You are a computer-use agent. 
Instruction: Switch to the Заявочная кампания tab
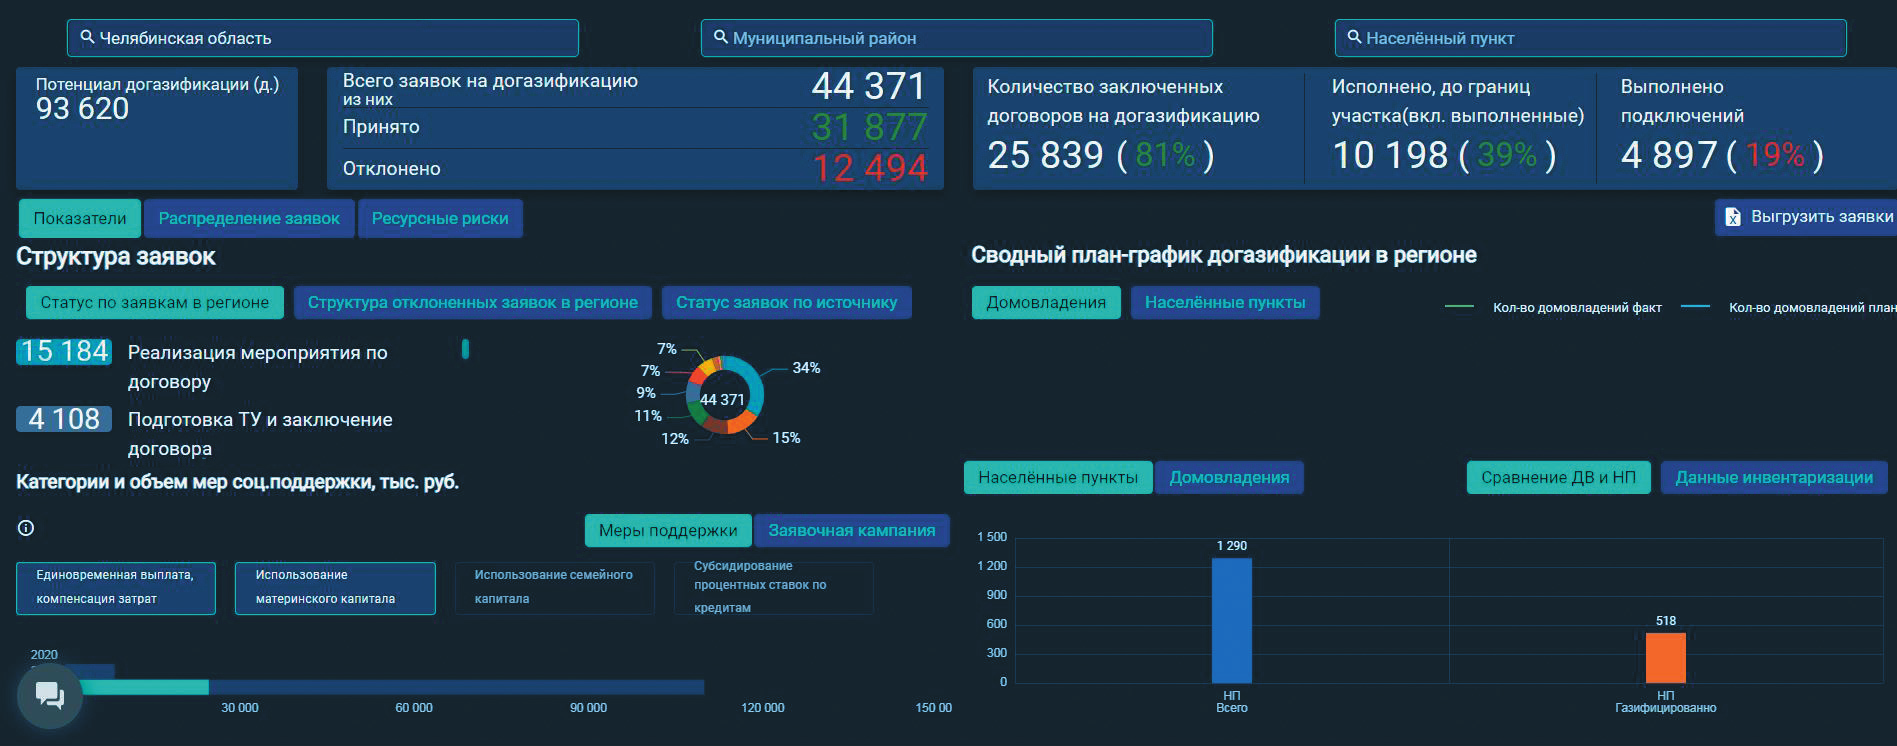[x=852, y=530]
